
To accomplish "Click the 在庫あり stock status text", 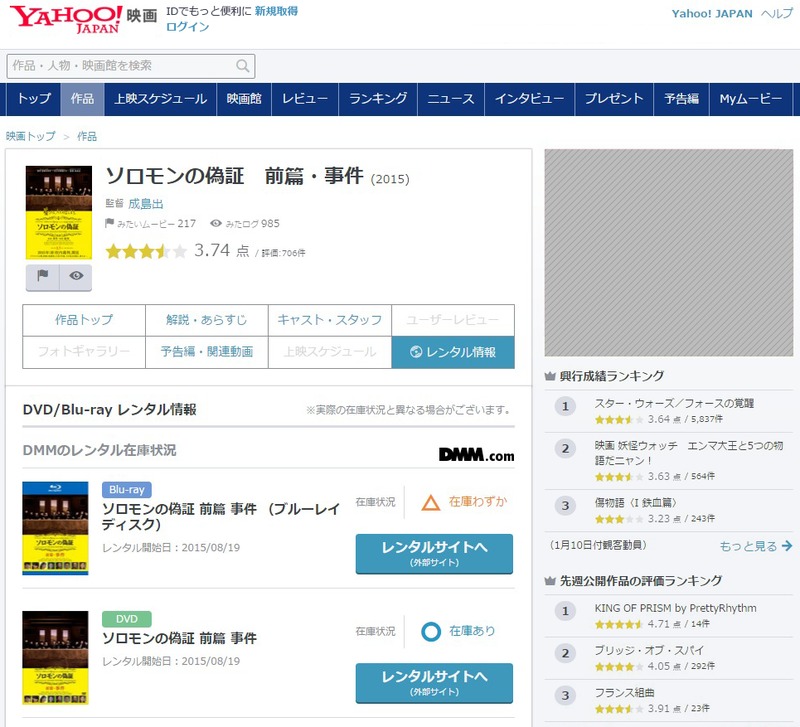I will point(472,631).
